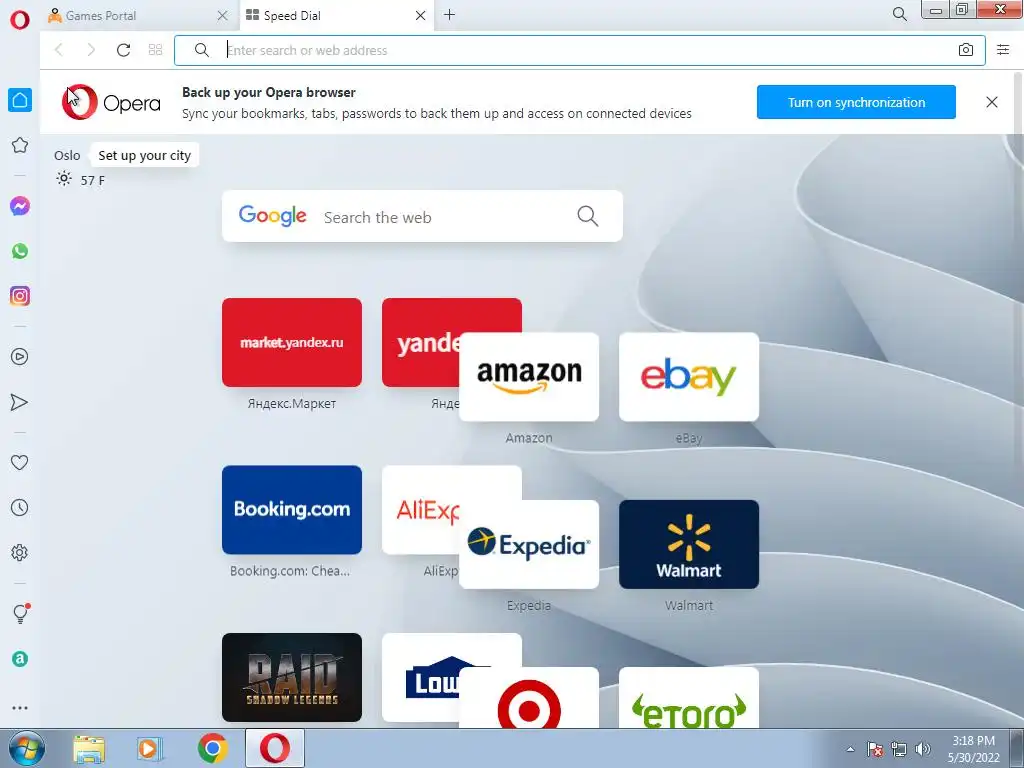1024x768 pixels.
Task: Open the RAID Shadow Legends tile
Action: (x=292, y=677)
